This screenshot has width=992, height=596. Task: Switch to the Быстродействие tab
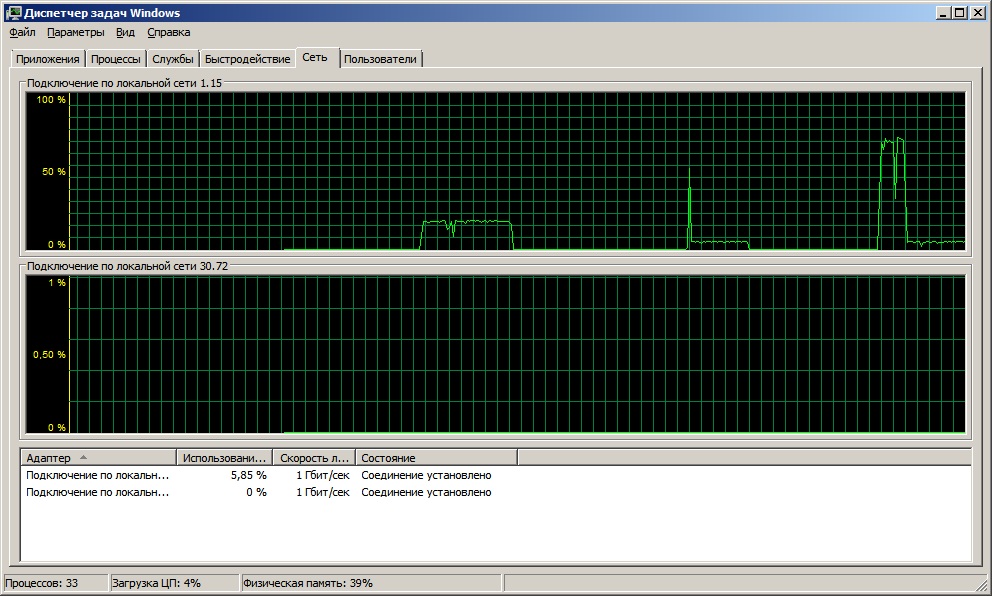pyautogui.click(x=247, y=59)
